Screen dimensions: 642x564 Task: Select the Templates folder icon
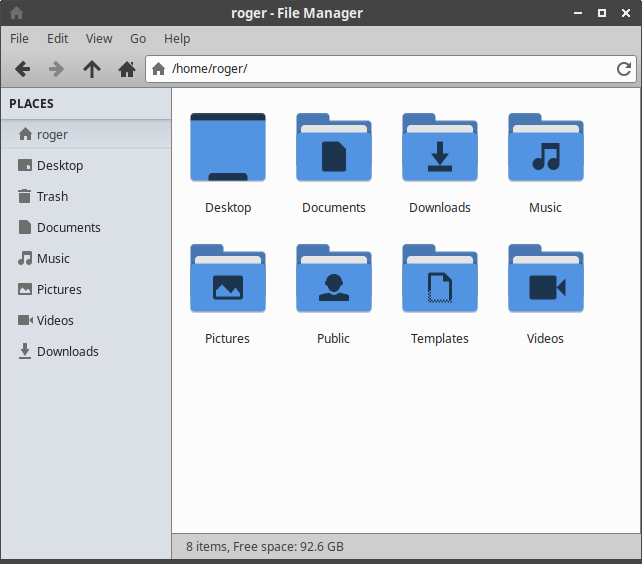[x=439, y=279]
